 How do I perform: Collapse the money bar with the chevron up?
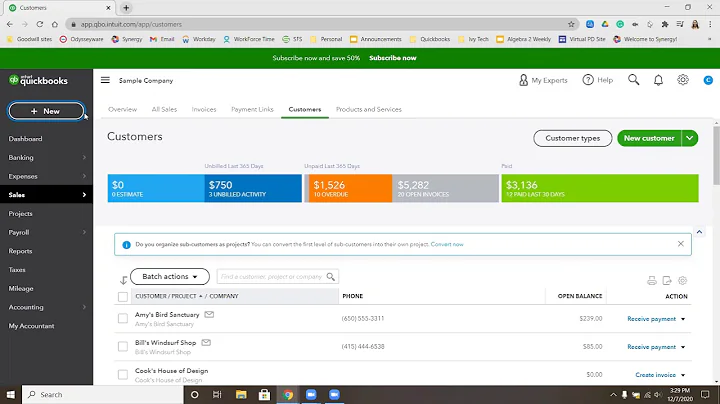[699, 232]
